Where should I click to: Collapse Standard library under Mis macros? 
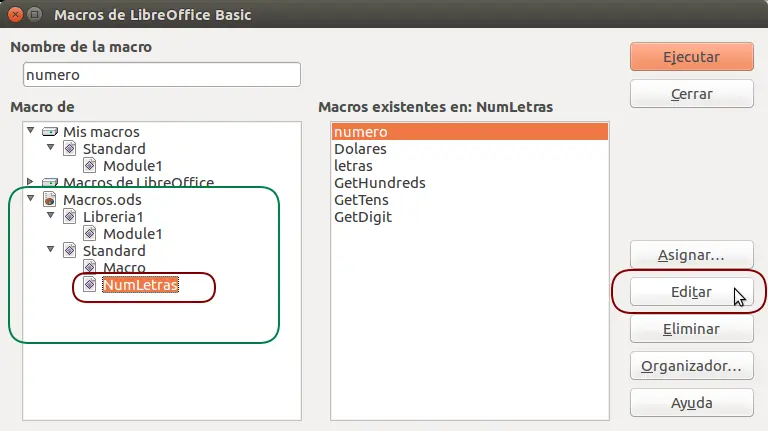coord(50,147)
